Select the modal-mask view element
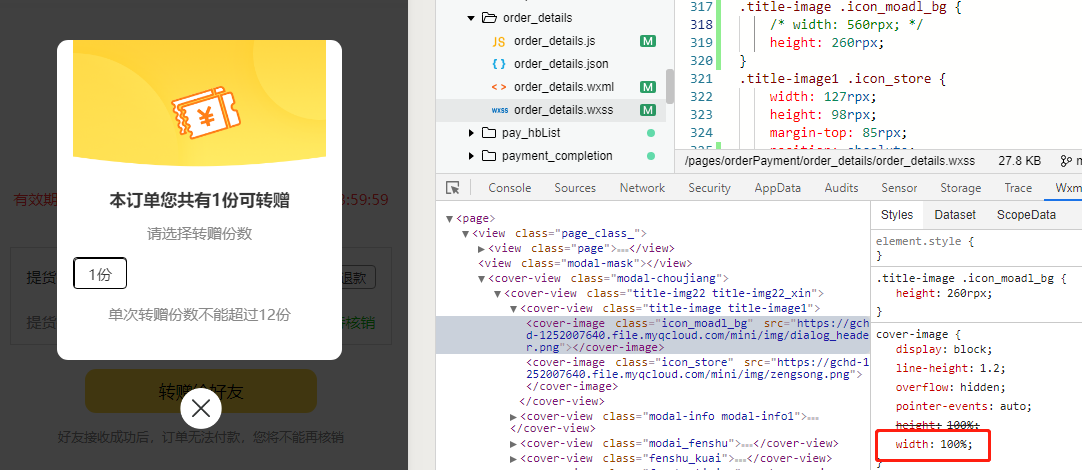The width and height of the screenshot is (1082, 470). (583, 263)
